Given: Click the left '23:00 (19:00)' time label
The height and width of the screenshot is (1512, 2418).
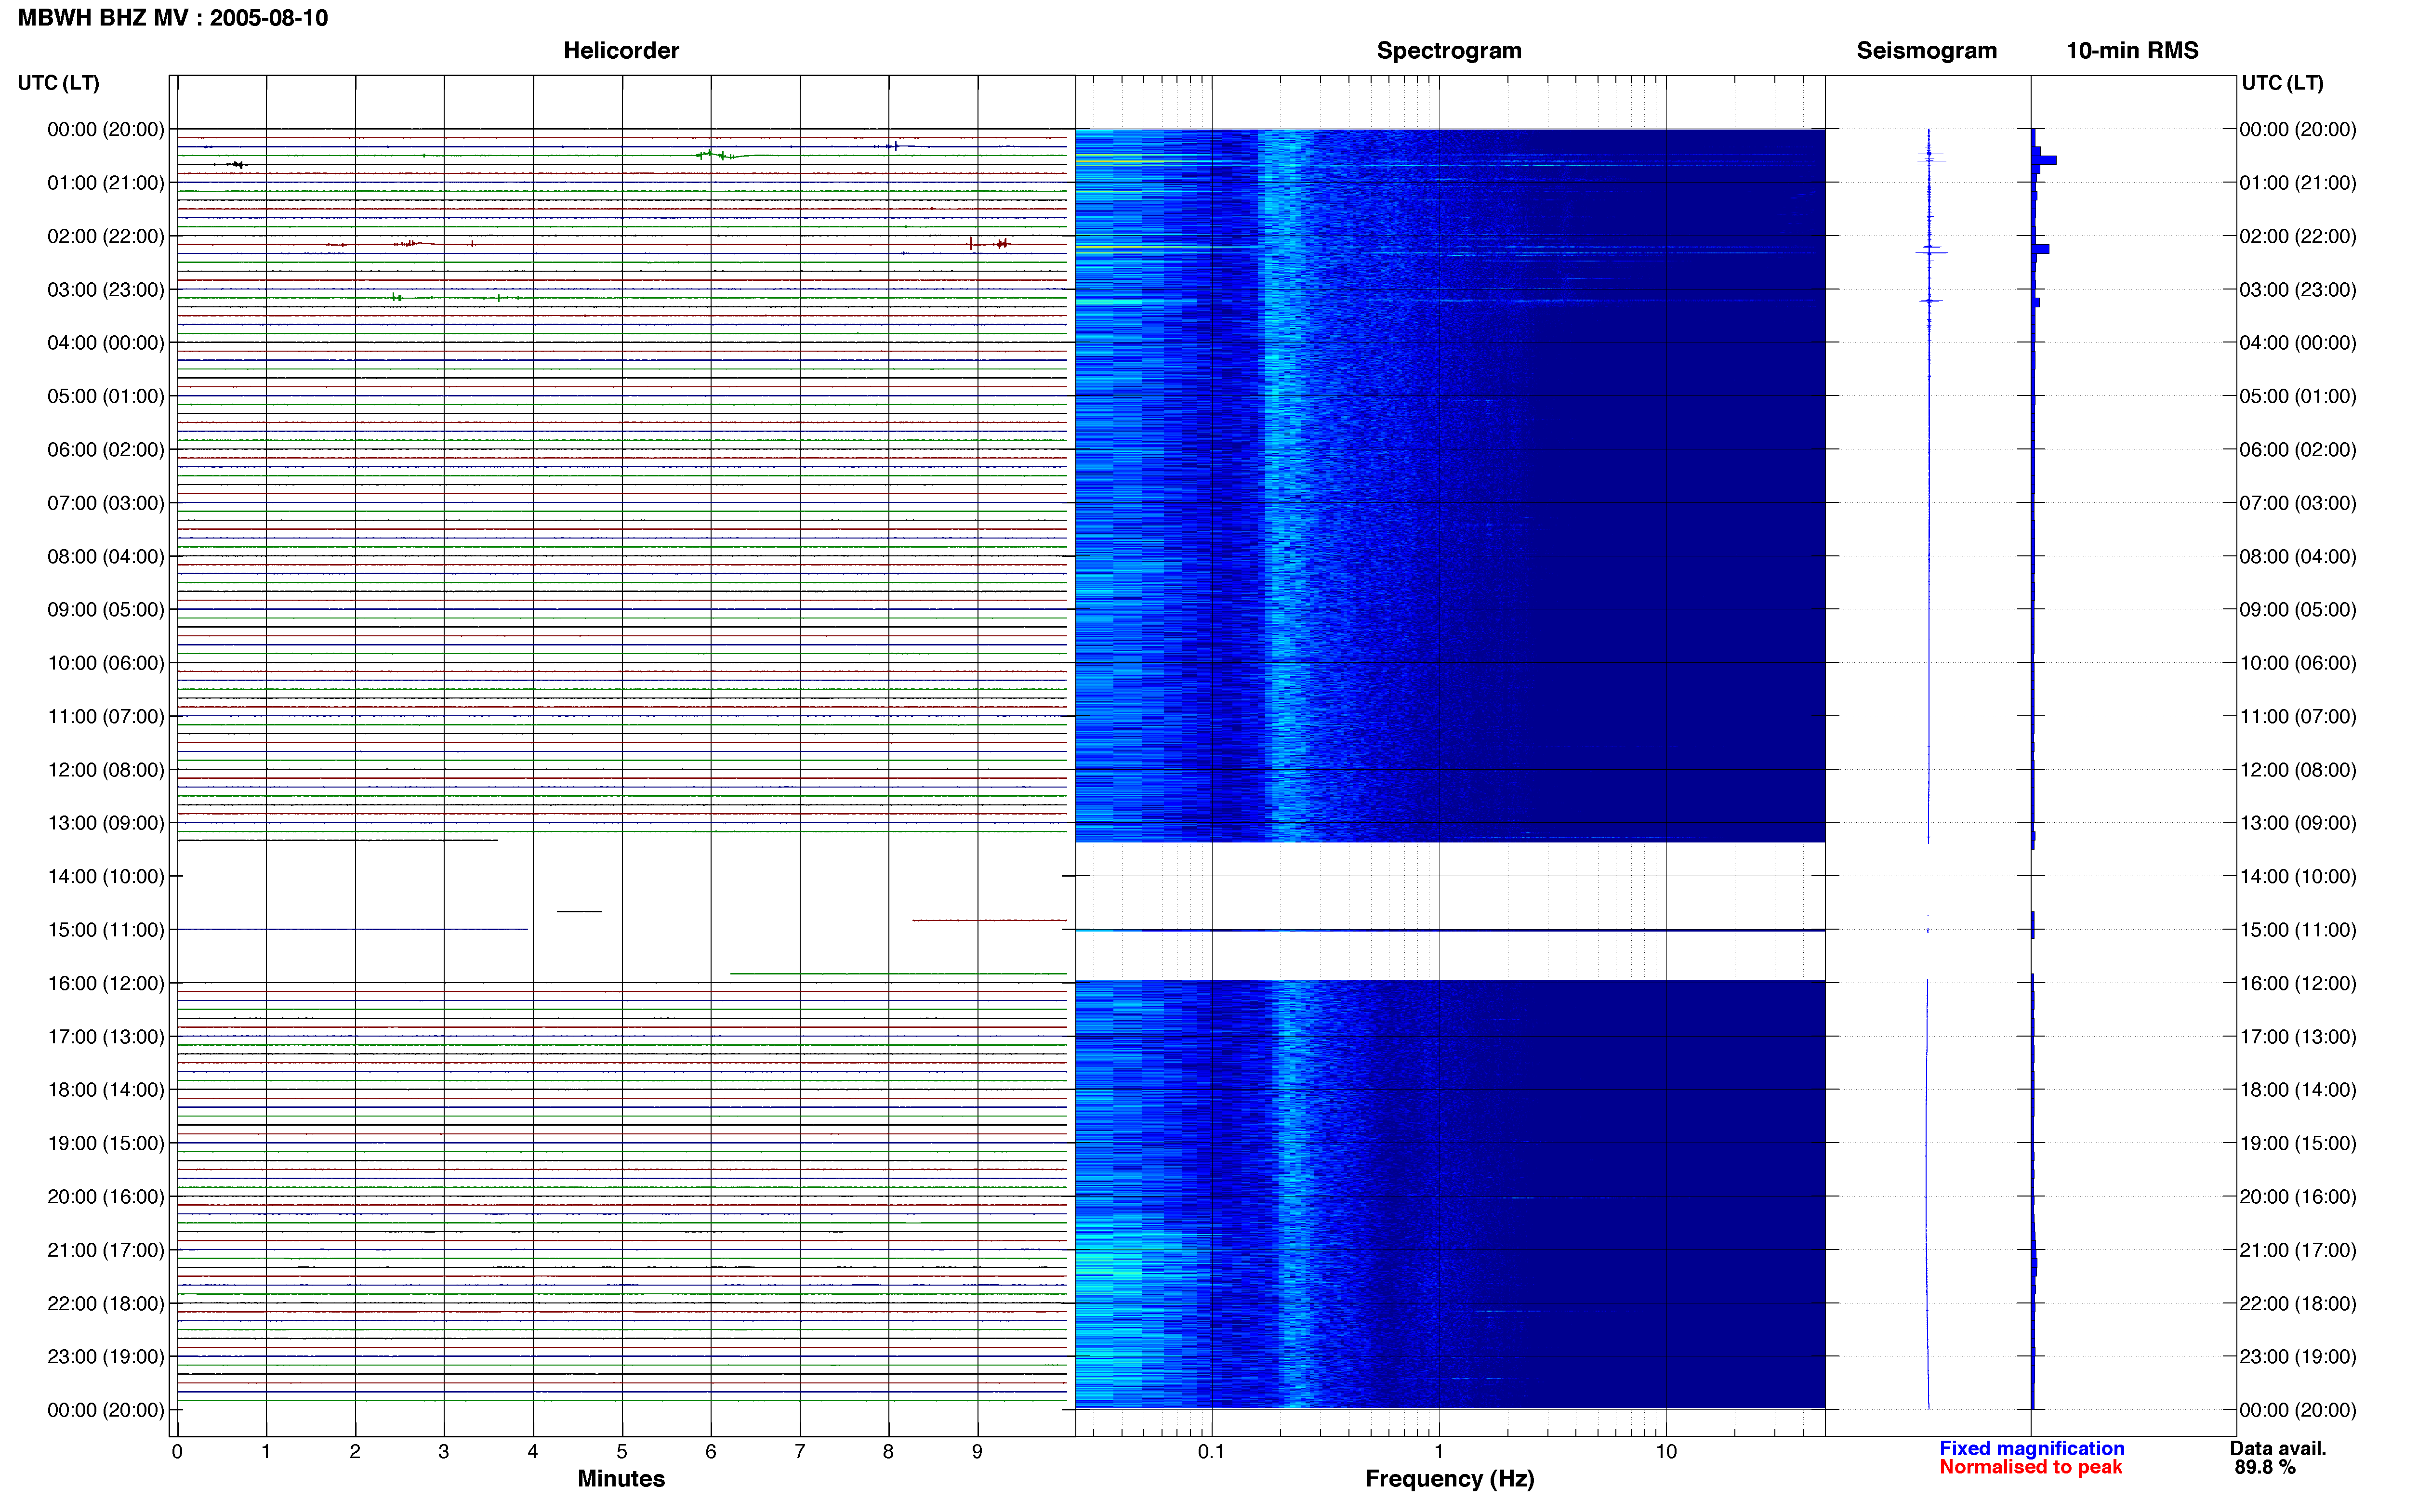Looking at the screenshot, I should pos(106,1357).
